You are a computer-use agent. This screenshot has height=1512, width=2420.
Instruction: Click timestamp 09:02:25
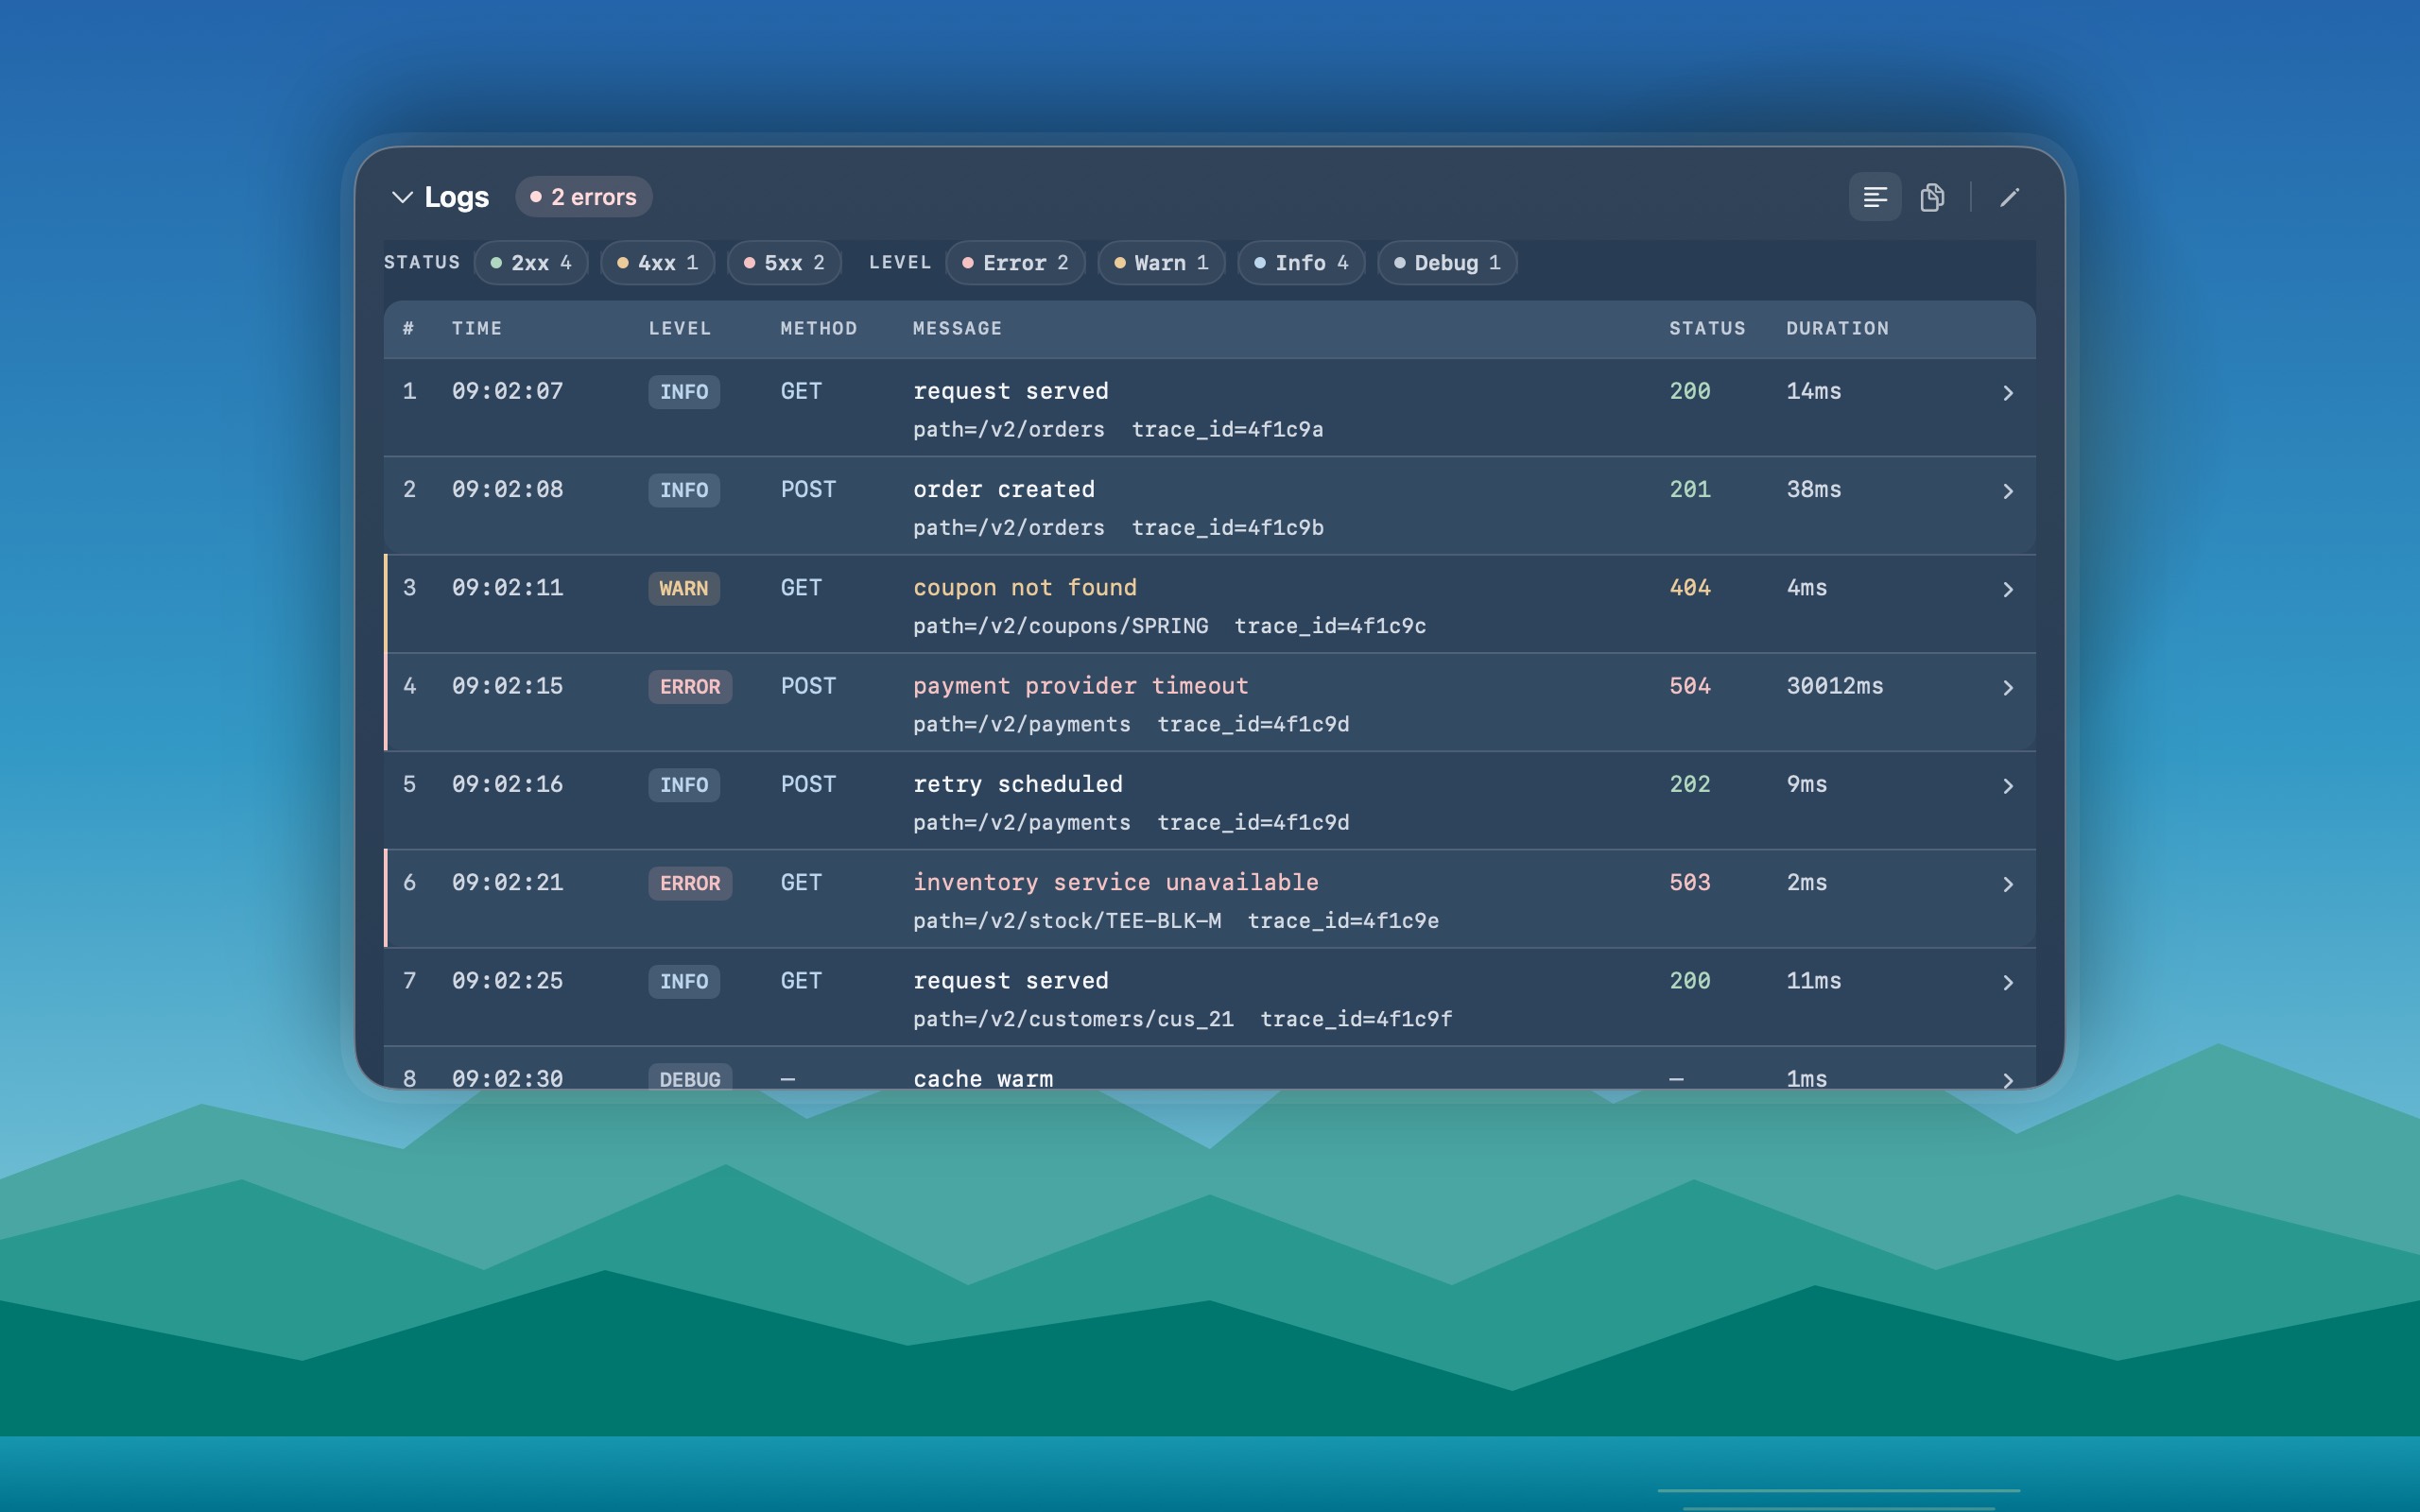pos(508,981)
